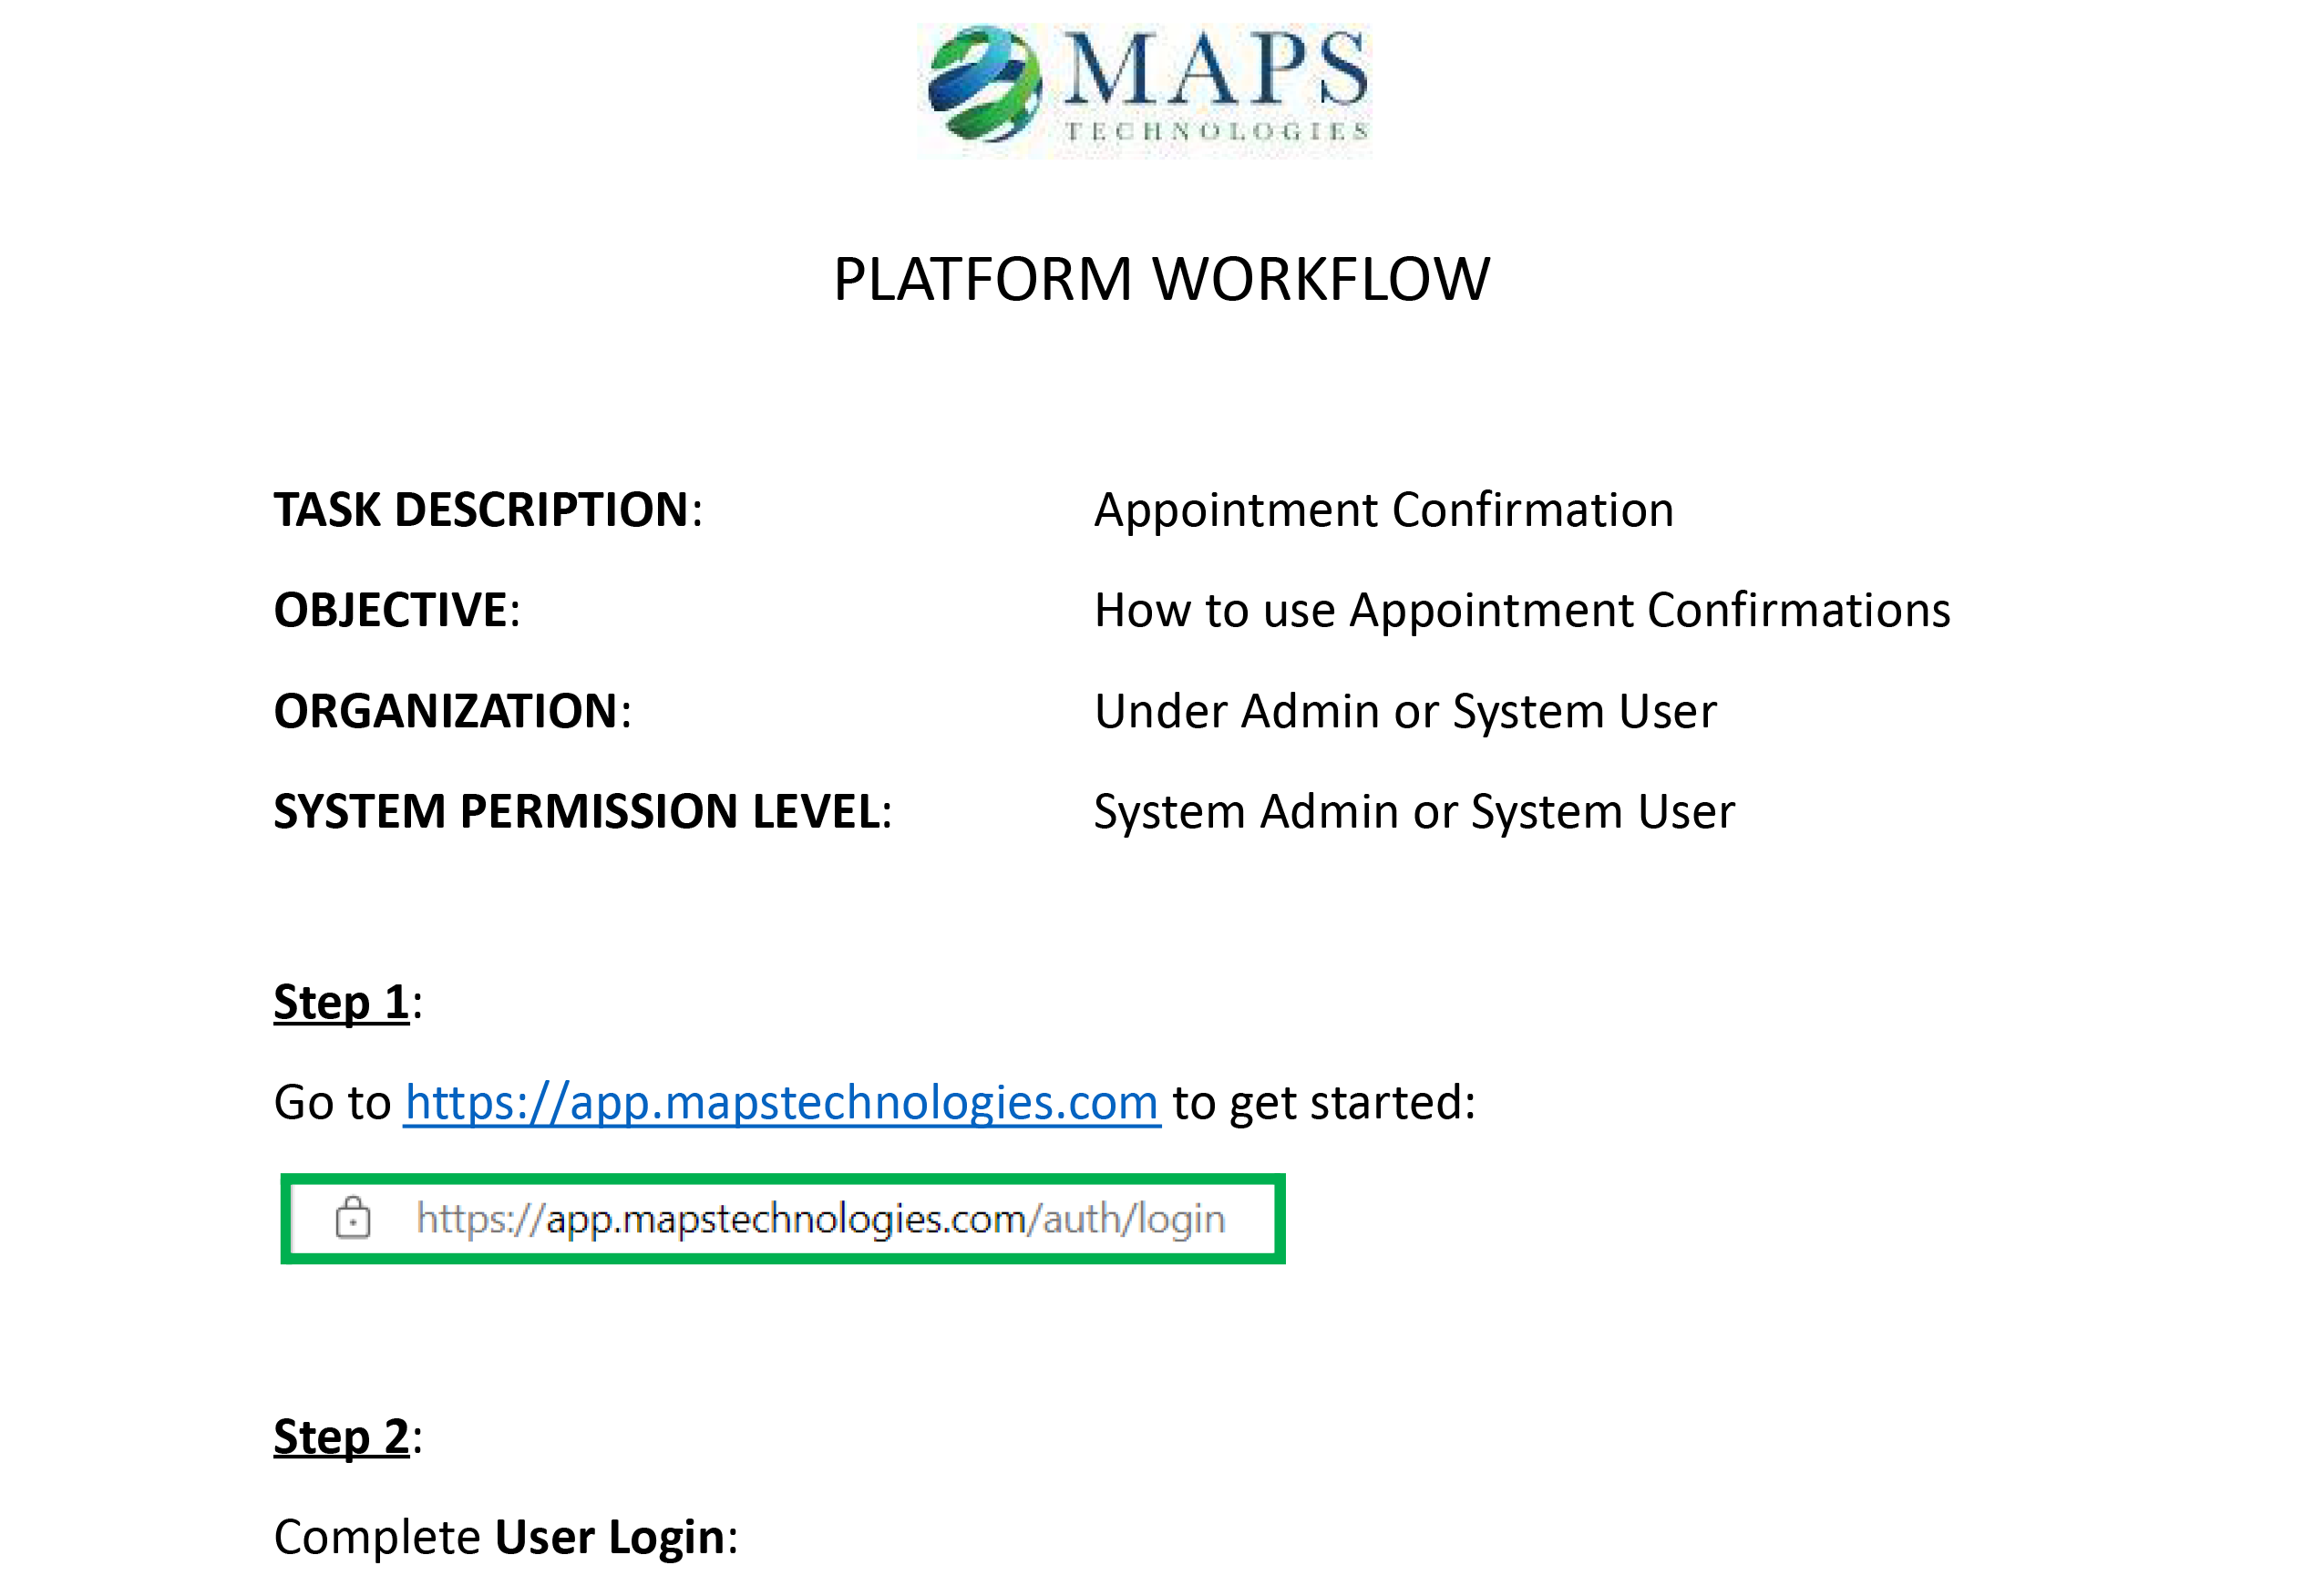The image size is (2324, 1586).
Task: Click the MAPS Technologies globe logo icon
Action: (x=984, y=84)
